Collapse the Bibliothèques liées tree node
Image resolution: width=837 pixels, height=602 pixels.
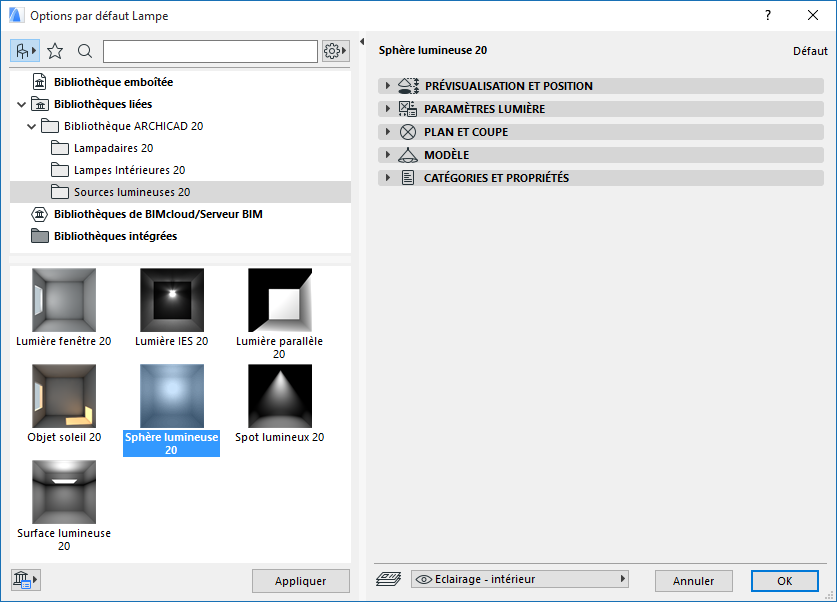[22, 102]
